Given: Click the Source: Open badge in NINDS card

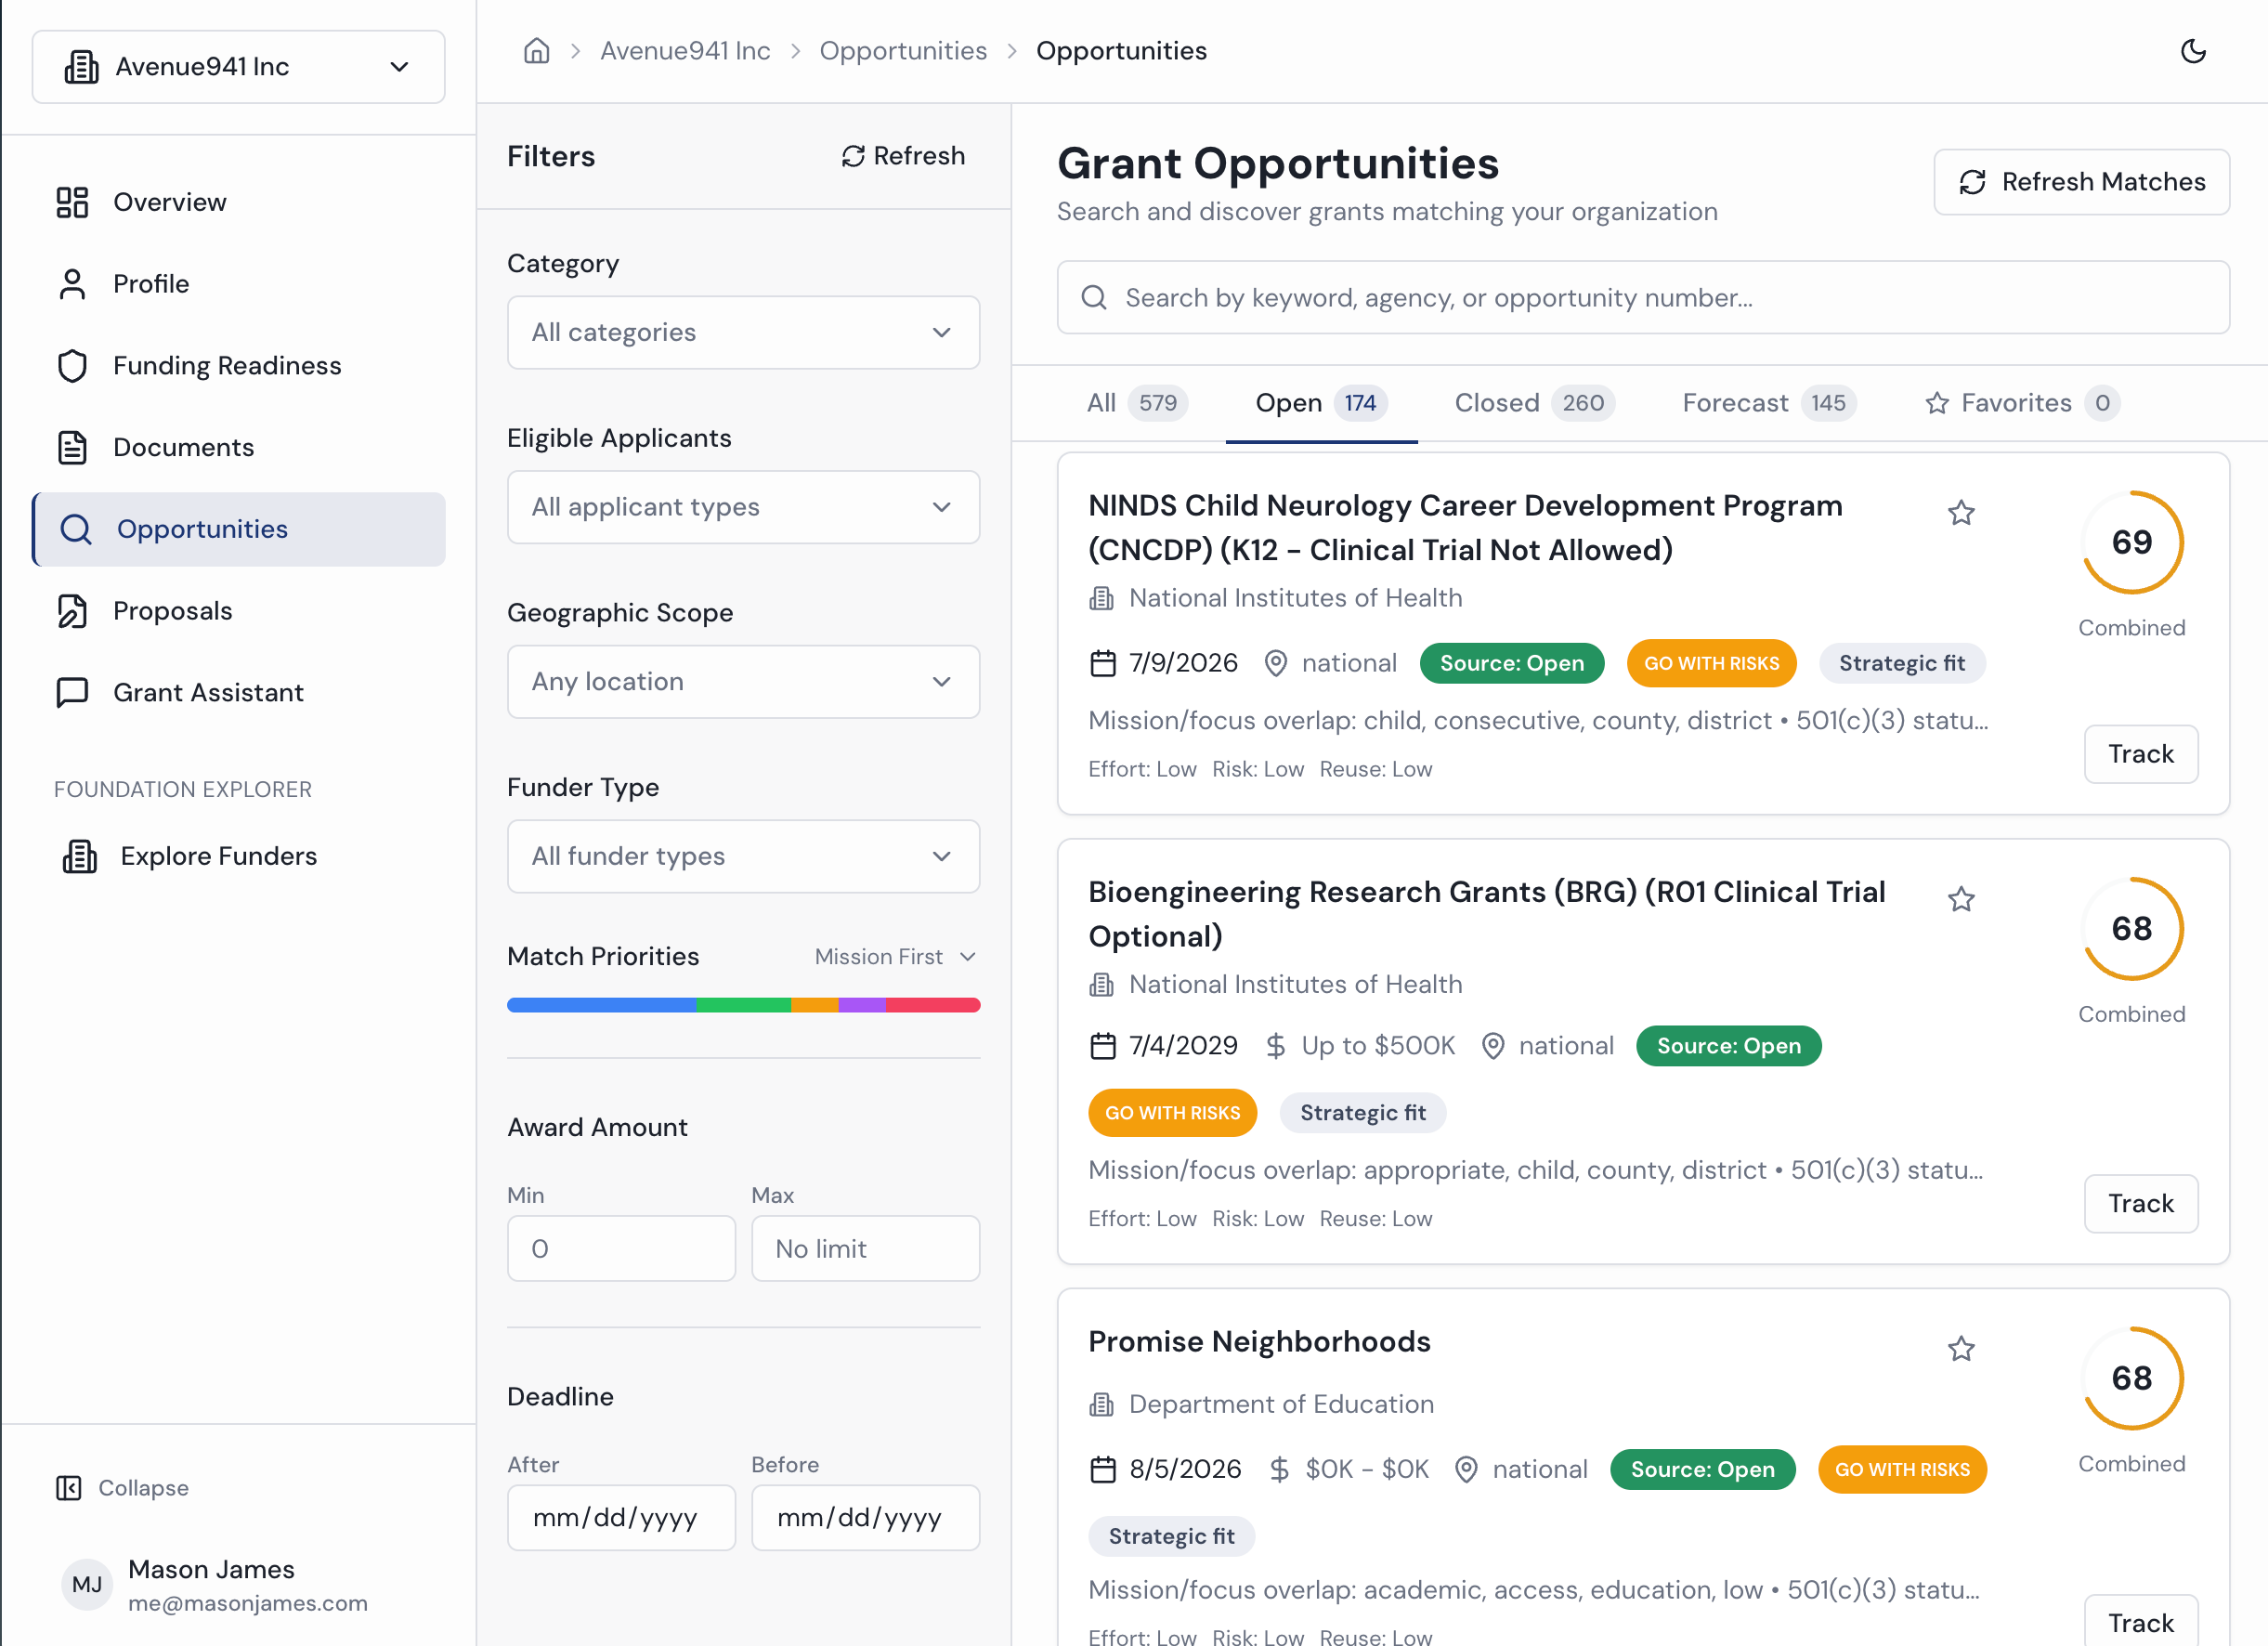Looking at the screenshot, I should (x=1511, y=663).
